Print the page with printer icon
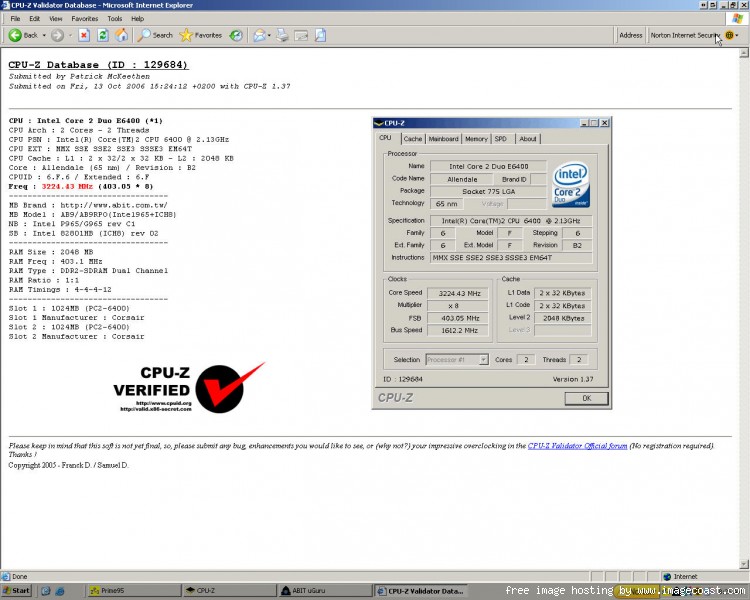Screen dimensions: 750x600 point(283,35)
